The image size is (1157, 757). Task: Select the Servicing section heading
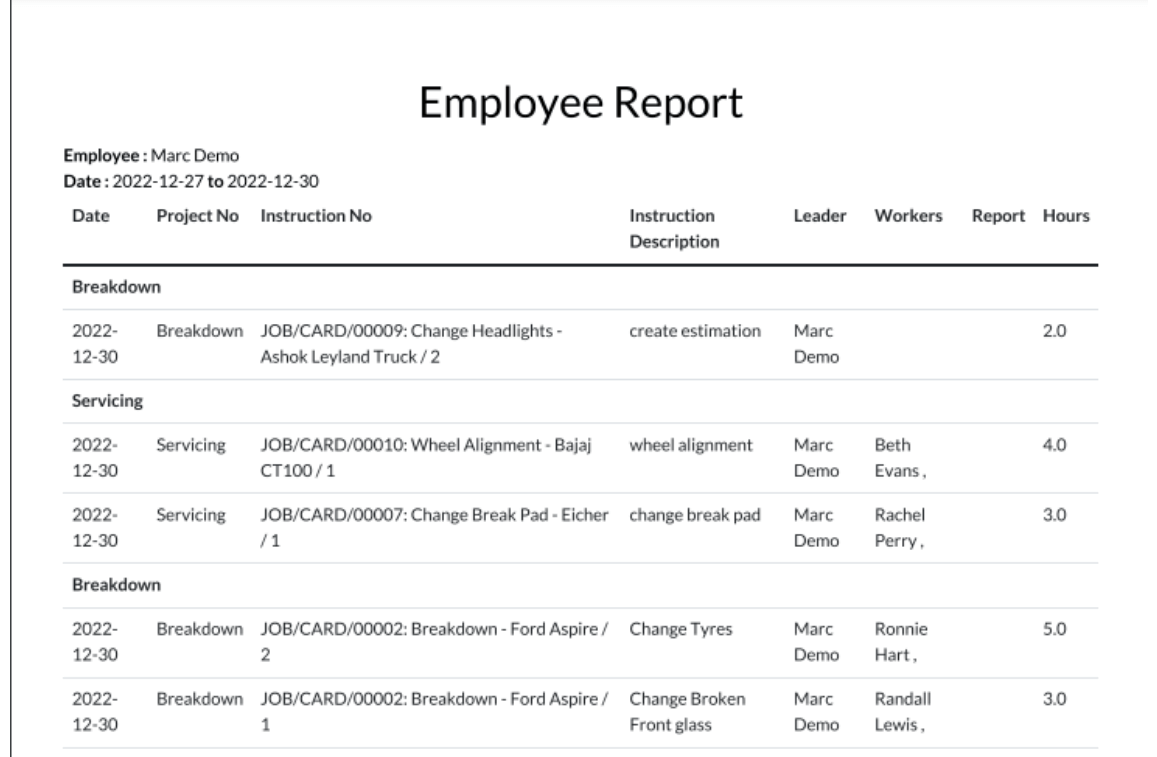pos(107,401)
